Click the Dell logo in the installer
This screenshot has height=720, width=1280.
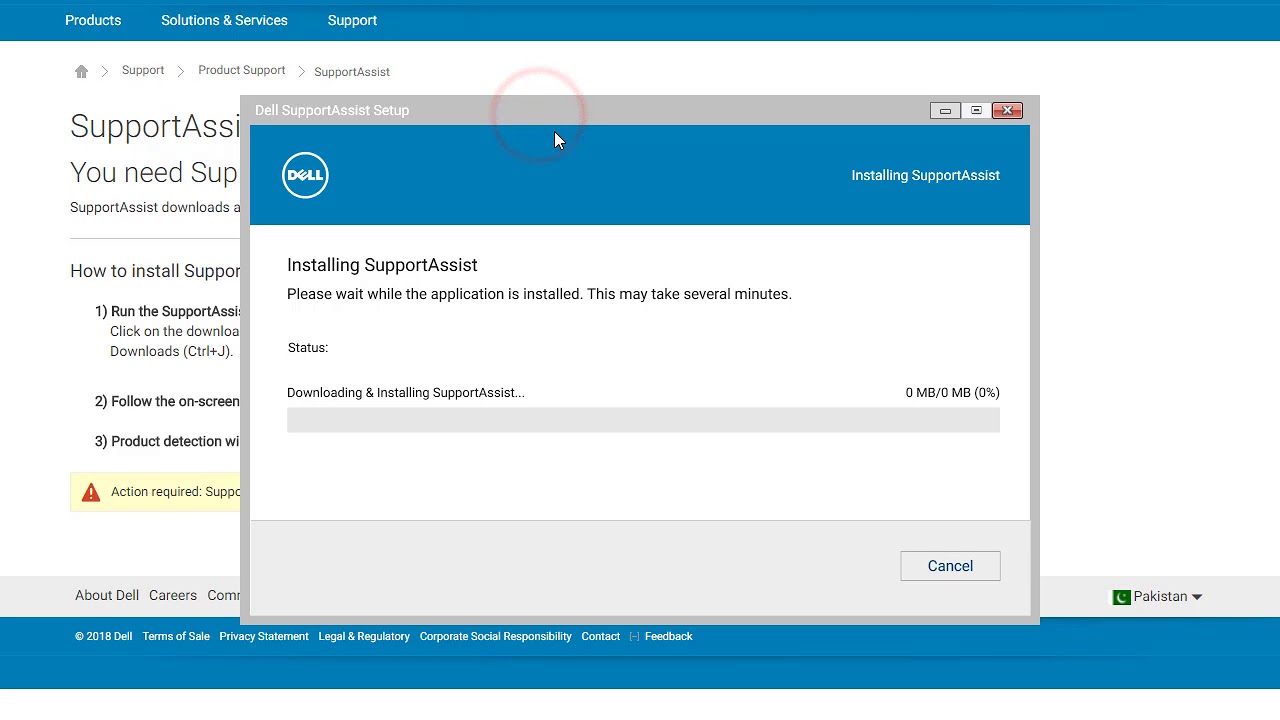click(305, 175)
